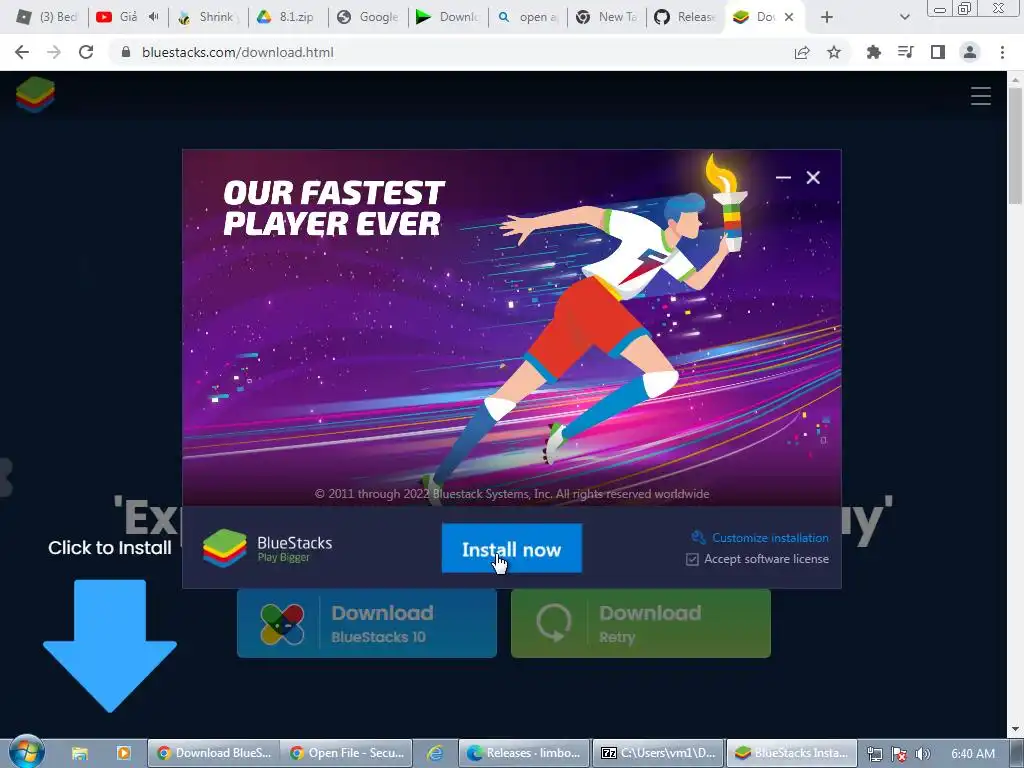This screenshot has height=768, width=1024.
Task: Switch to the Google tab
Action: tap(368, 17)
